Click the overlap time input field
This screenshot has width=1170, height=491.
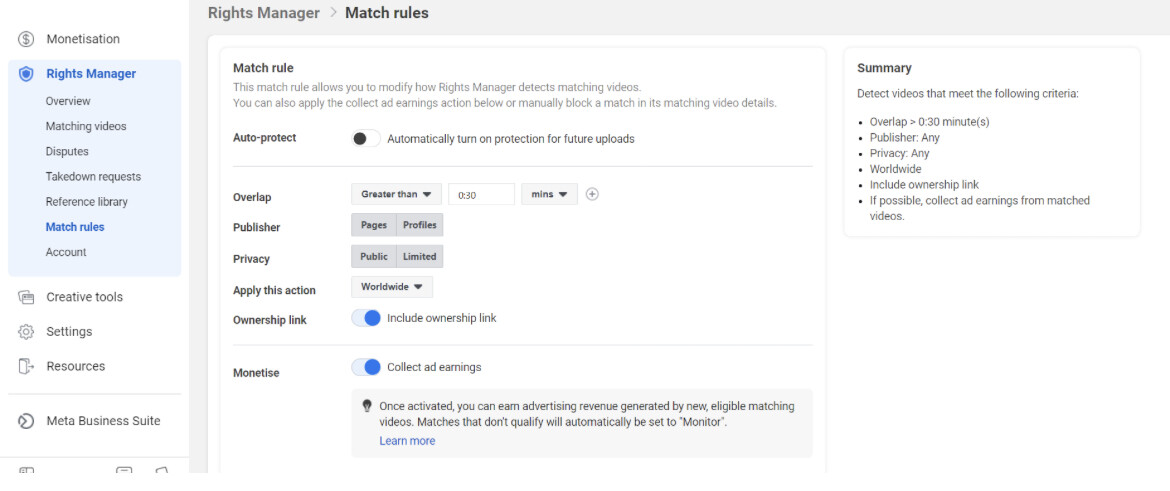point(481,195)
